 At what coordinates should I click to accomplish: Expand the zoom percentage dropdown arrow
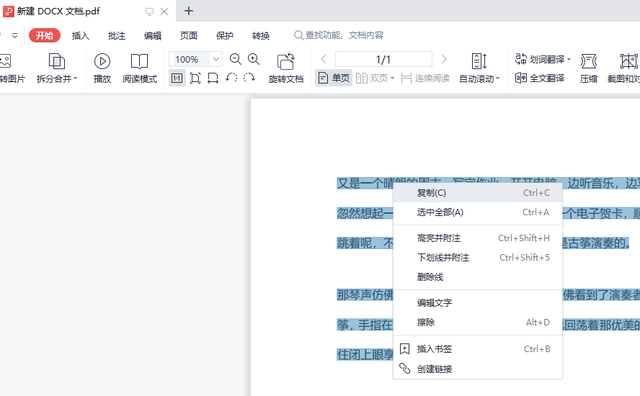[x=216, y=60]
